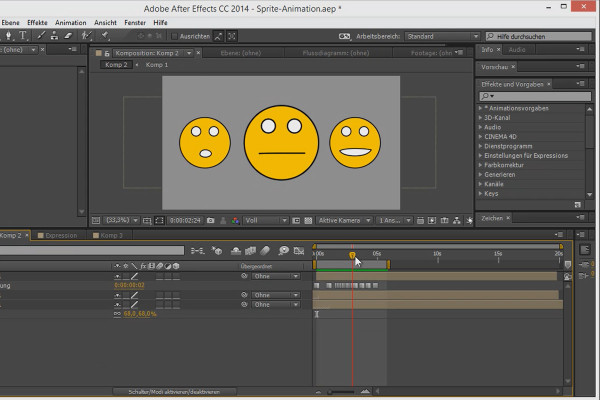Open the Hilfe menu

point(160,23)
